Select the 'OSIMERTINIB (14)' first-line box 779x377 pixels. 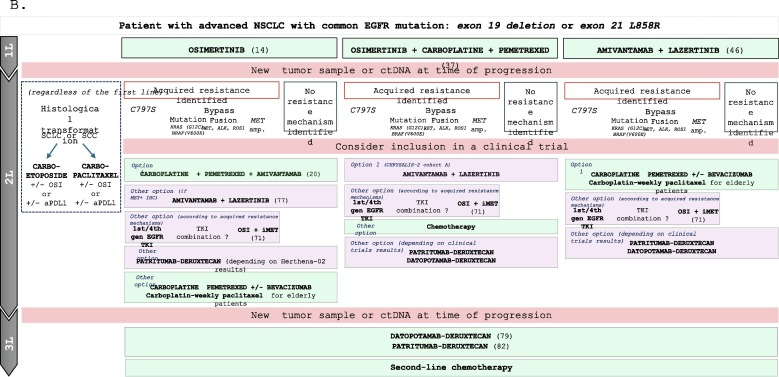click(x=229, y=48)
